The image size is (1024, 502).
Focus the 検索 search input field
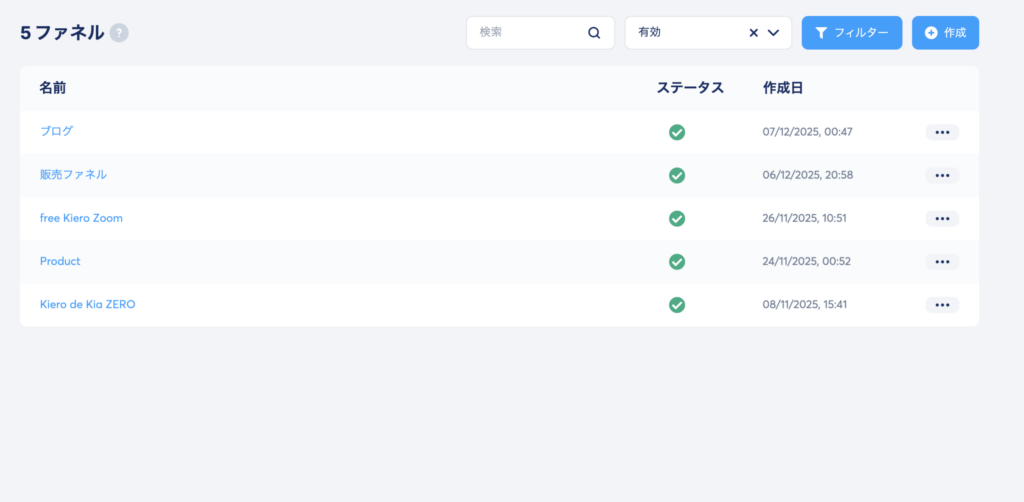coord(530,33)
